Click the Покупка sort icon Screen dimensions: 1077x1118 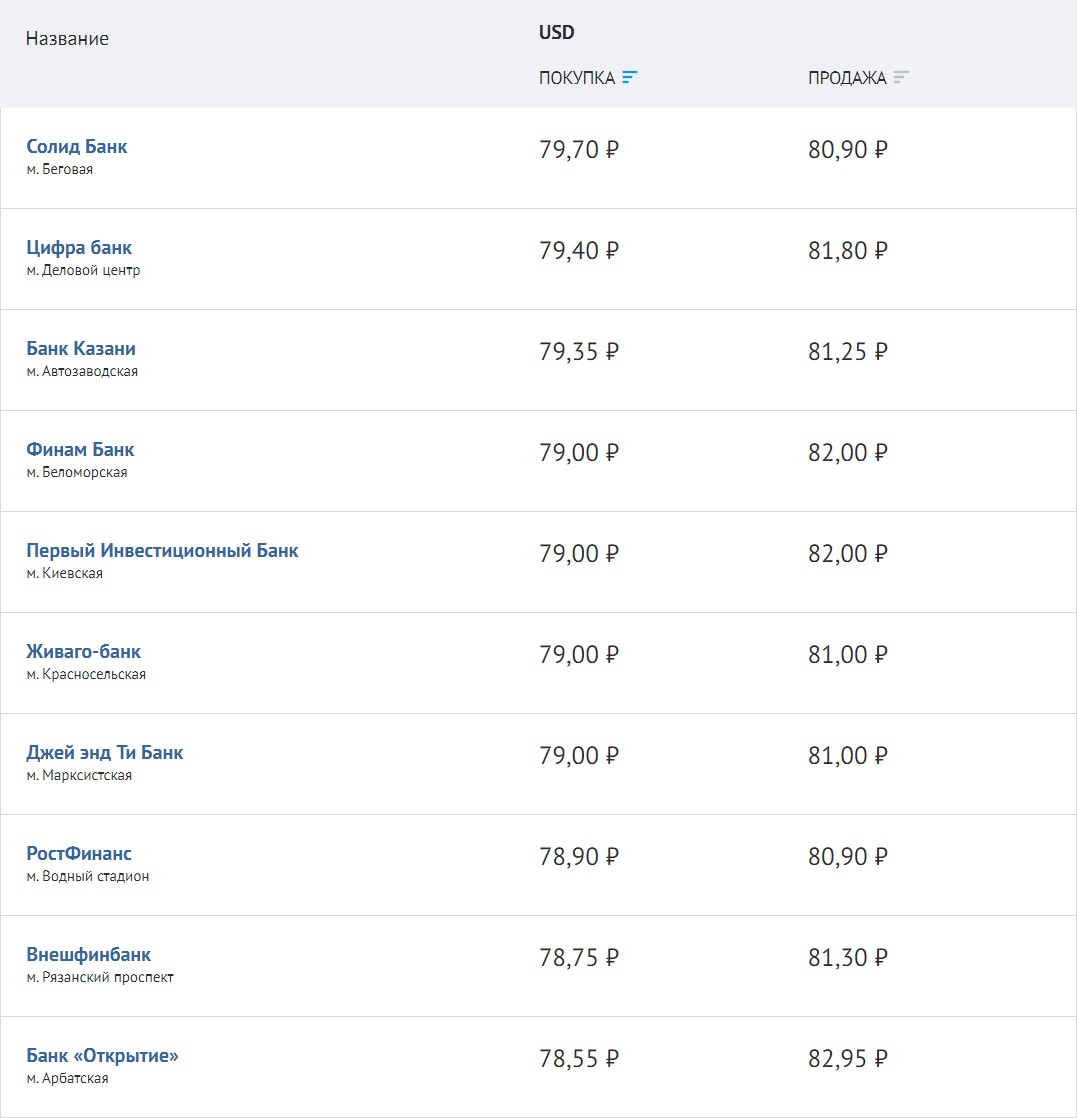(629, 78)
